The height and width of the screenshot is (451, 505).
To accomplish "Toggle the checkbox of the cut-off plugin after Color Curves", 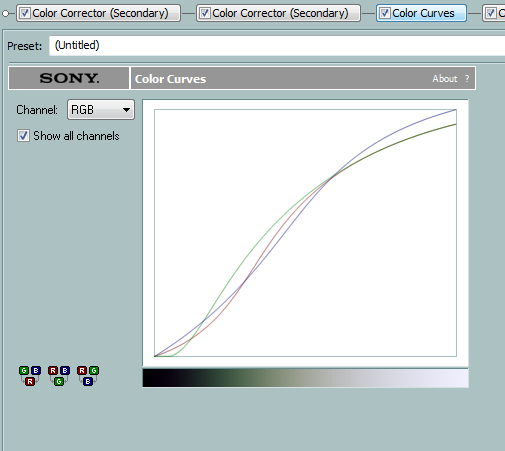I will 491,13.
